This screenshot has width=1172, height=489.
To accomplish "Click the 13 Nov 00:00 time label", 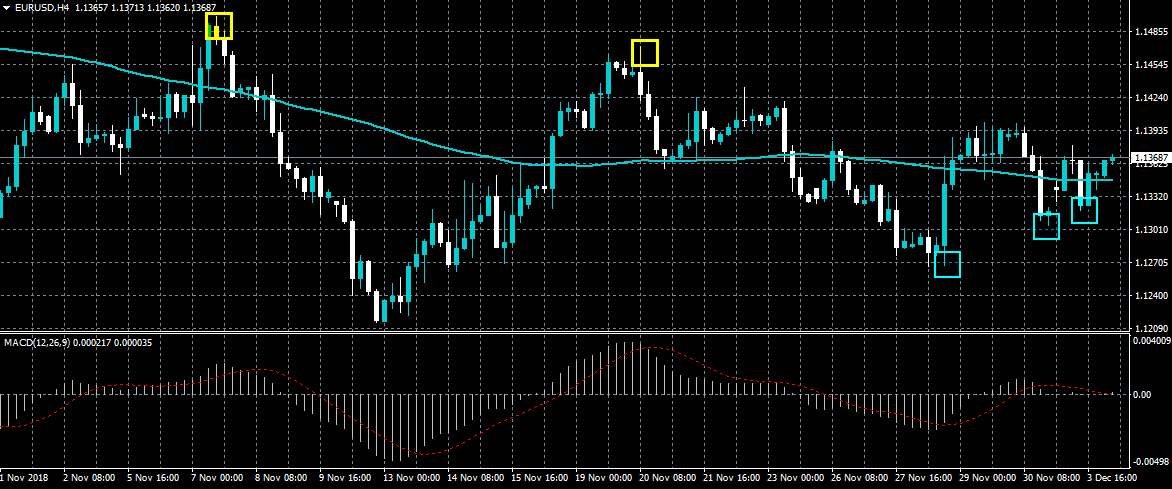I will (x=410, y=477).
